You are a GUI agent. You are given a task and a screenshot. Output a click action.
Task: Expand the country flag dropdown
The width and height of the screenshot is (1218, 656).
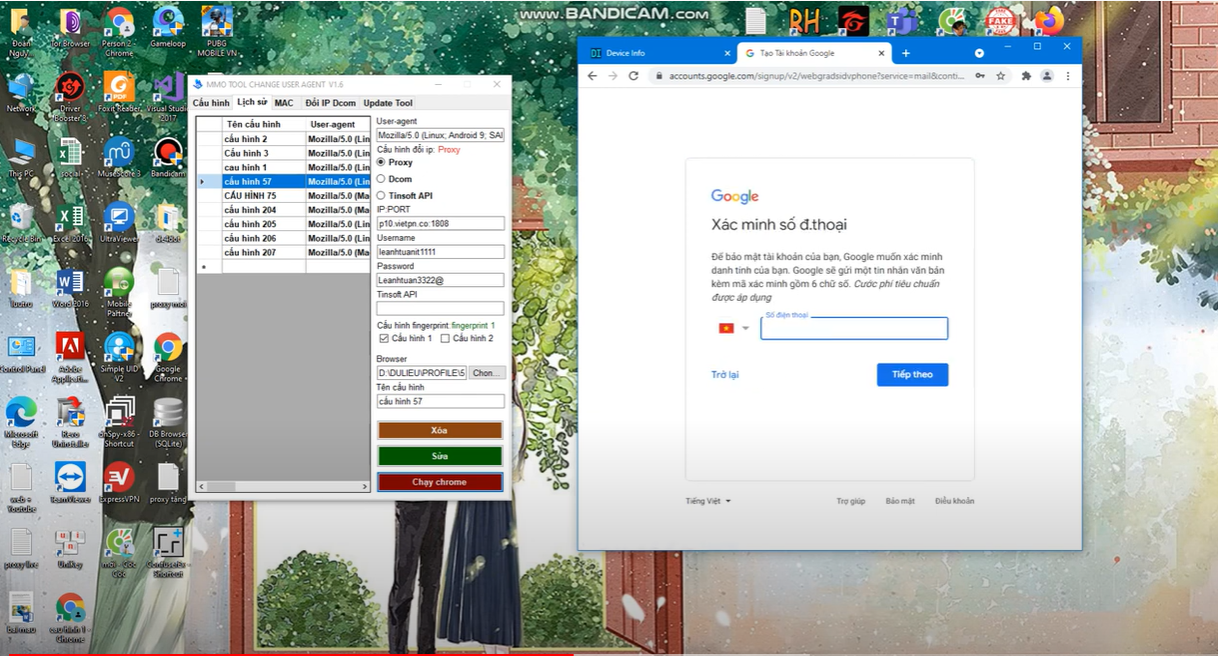[733, 328]
